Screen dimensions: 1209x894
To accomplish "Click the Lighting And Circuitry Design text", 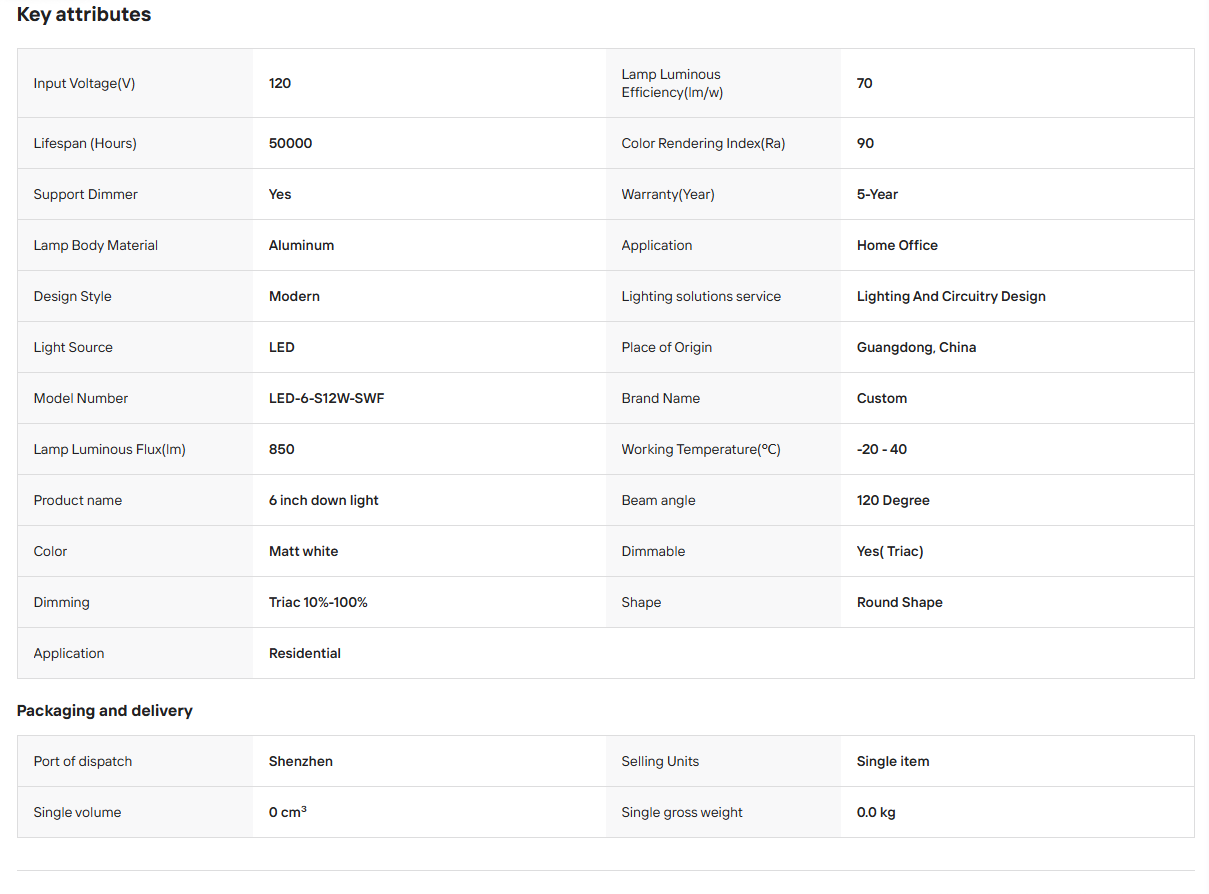I will [x=951, y=296].
